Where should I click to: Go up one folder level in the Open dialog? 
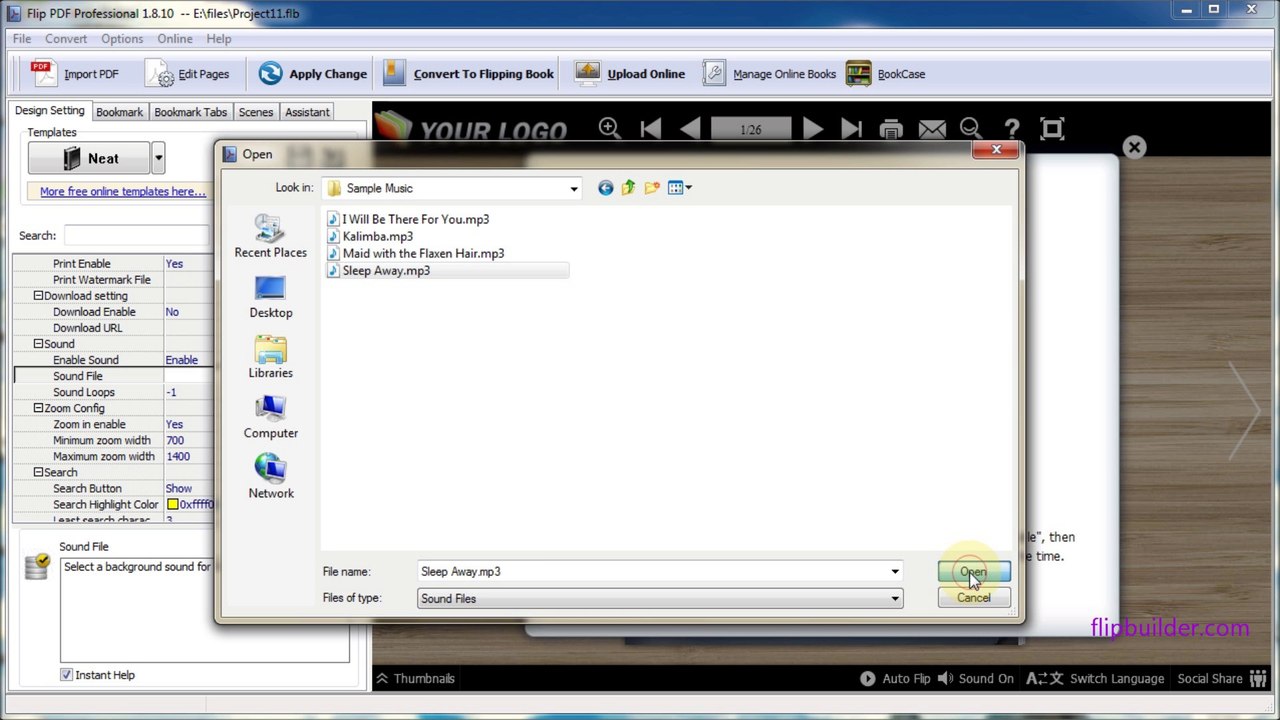click(x=628, y=188)
